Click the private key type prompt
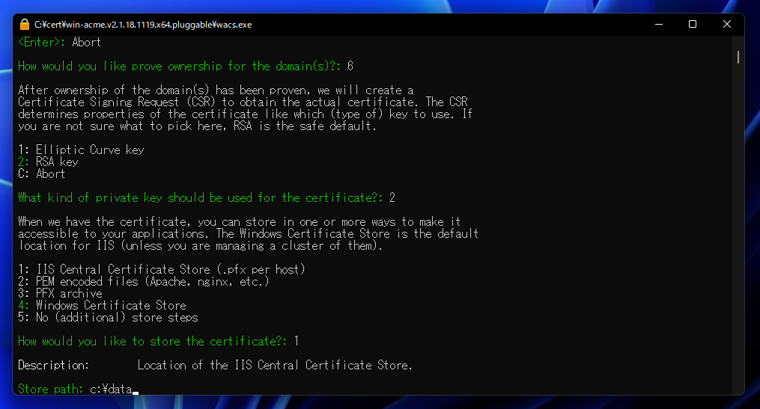Image resolution: width=760 pixels, height=409 pixels. 206,198
